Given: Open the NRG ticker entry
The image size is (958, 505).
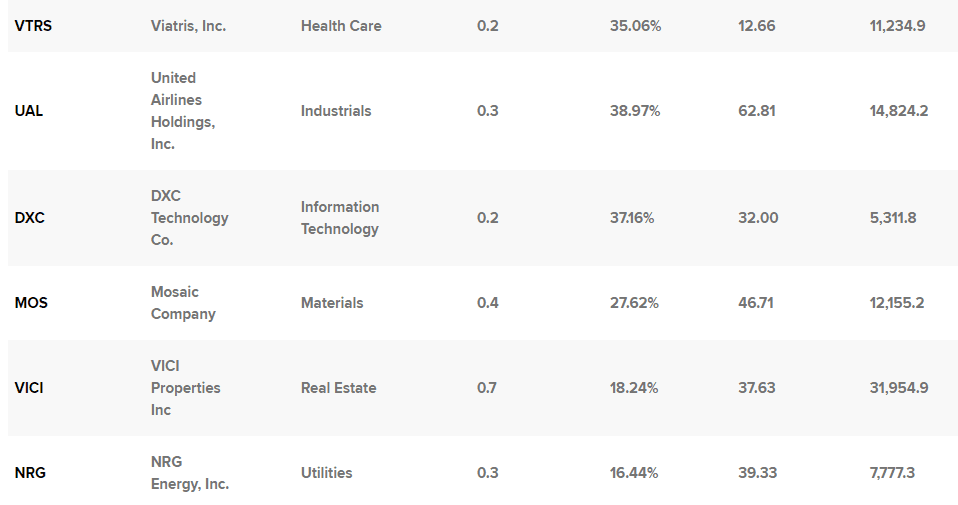Looking at the screenshot, I should (x=30, y=473).
